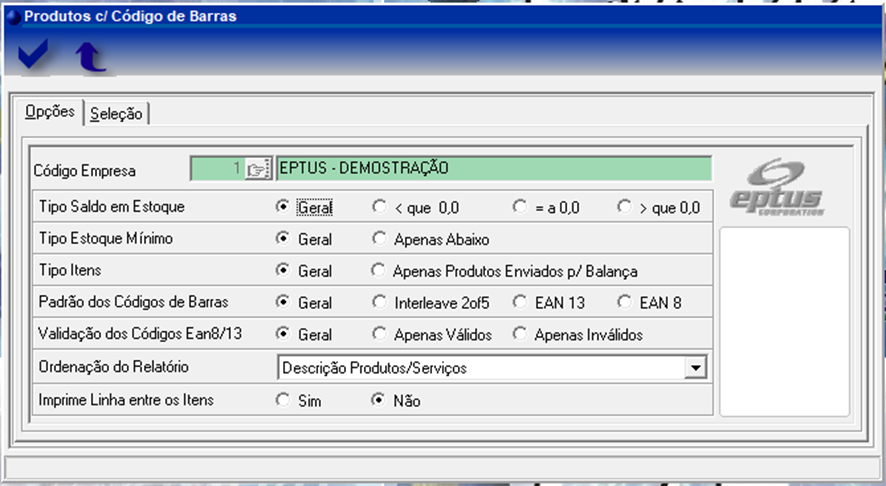Enable Sim for Imprime Linha entre os Itens
Screen dimensions: 886x486
coord(283,400)
